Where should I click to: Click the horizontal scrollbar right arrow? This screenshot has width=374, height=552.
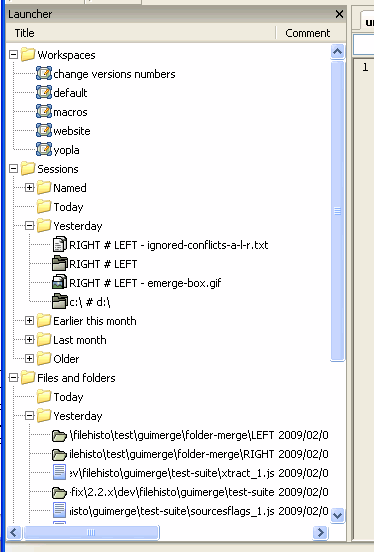(x=320, y=532)
